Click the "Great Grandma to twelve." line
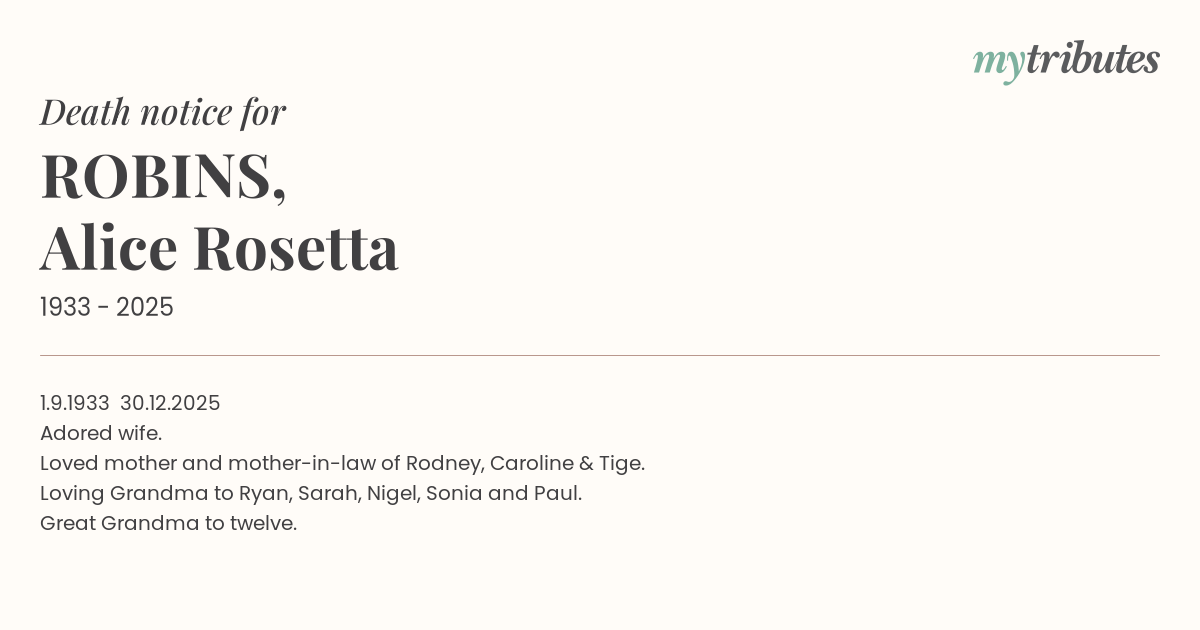The image size is (1200, 630). (x=168, y=523)
